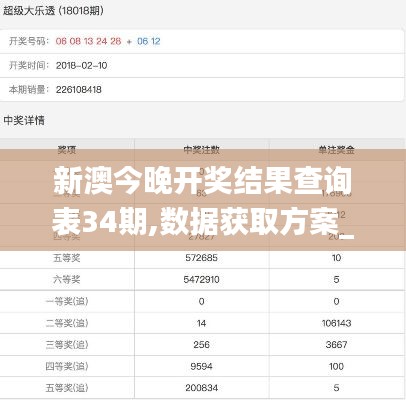Click the '中奖注数' column header
The height and width of the screenshot is (400, 406).
202,150
